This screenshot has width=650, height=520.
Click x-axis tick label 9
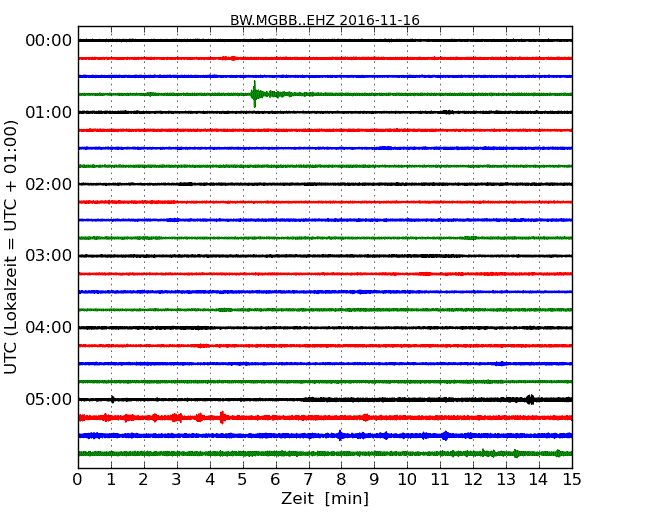pyautogui.click(x=374, y=480)
